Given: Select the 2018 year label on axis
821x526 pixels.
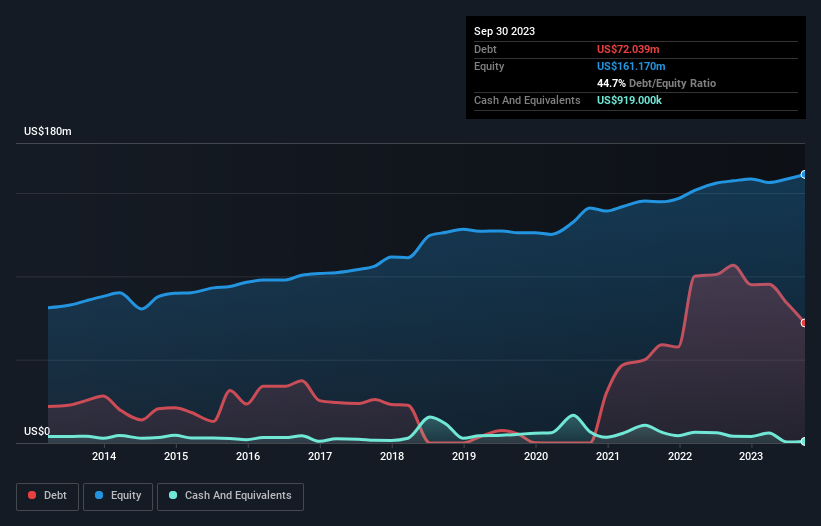Looking at the screenshot, I should pos(392,457).
